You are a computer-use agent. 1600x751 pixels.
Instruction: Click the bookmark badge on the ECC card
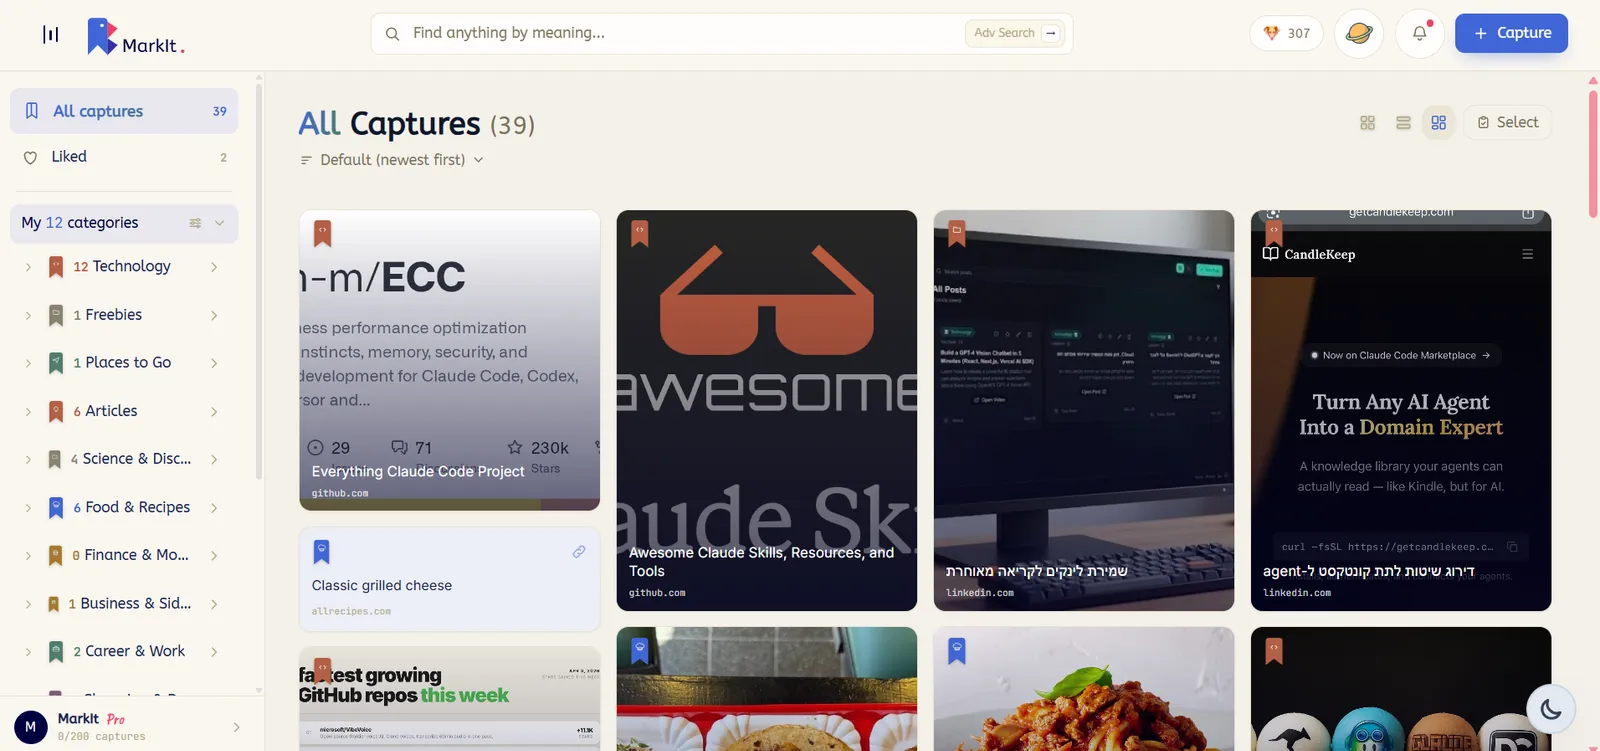point(322,233)
